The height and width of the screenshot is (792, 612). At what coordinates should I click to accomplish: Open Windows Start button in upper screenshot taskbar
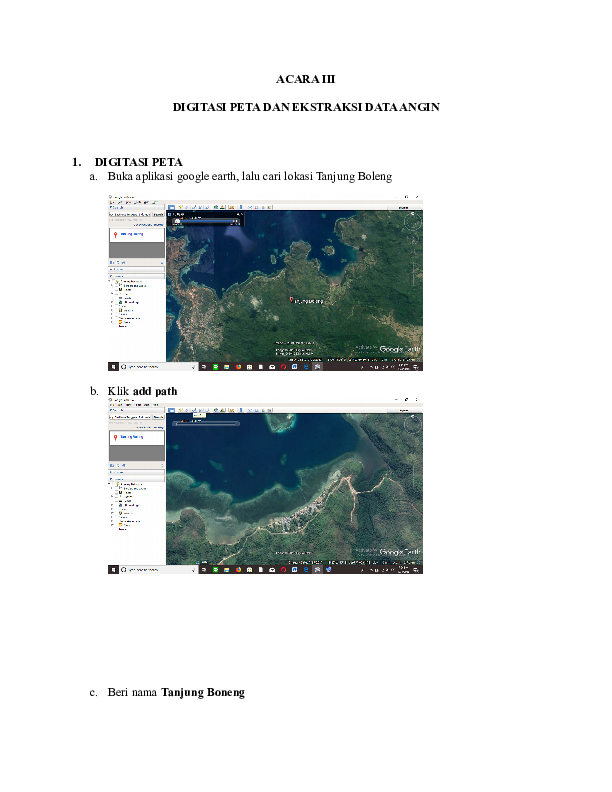point(113,367)
